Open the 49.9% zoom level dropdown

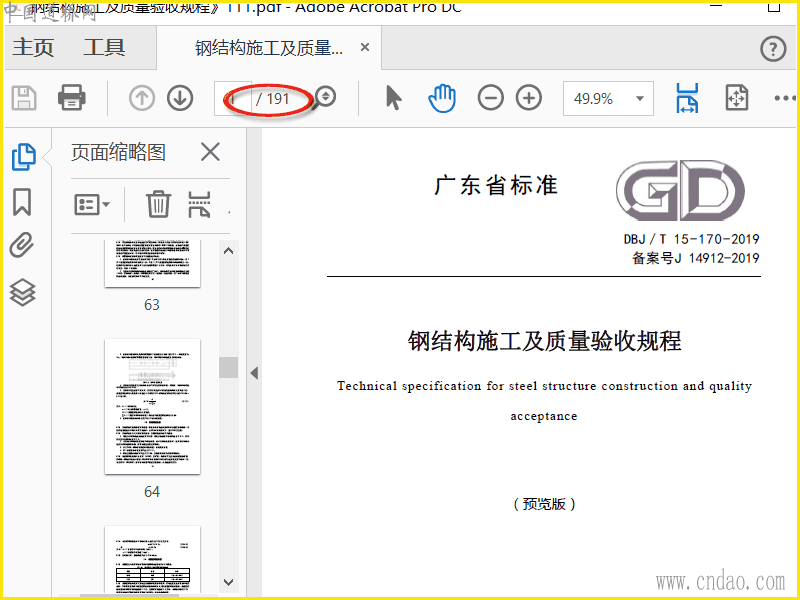(x=608, y=98)
